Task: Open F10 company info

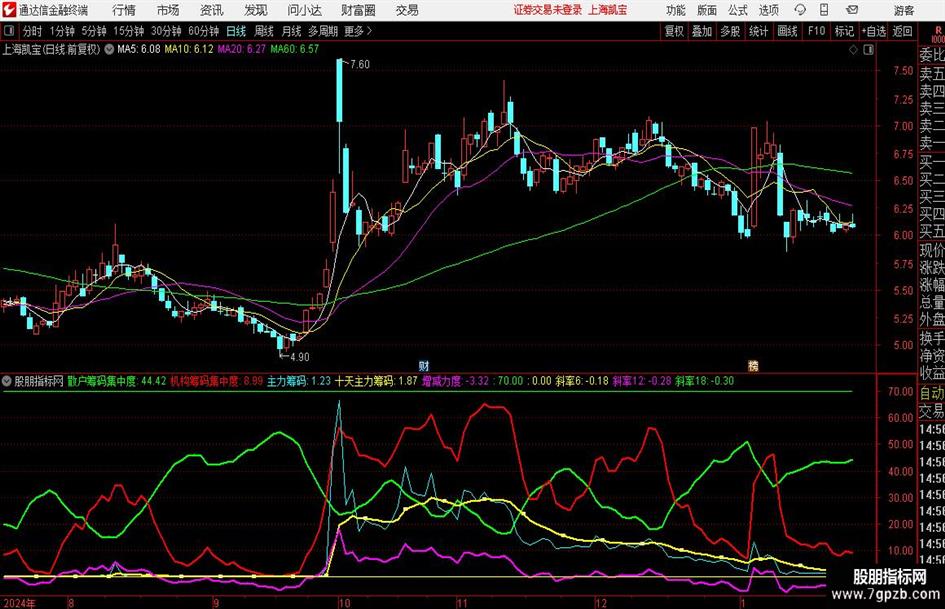Action: click(816, 31)
